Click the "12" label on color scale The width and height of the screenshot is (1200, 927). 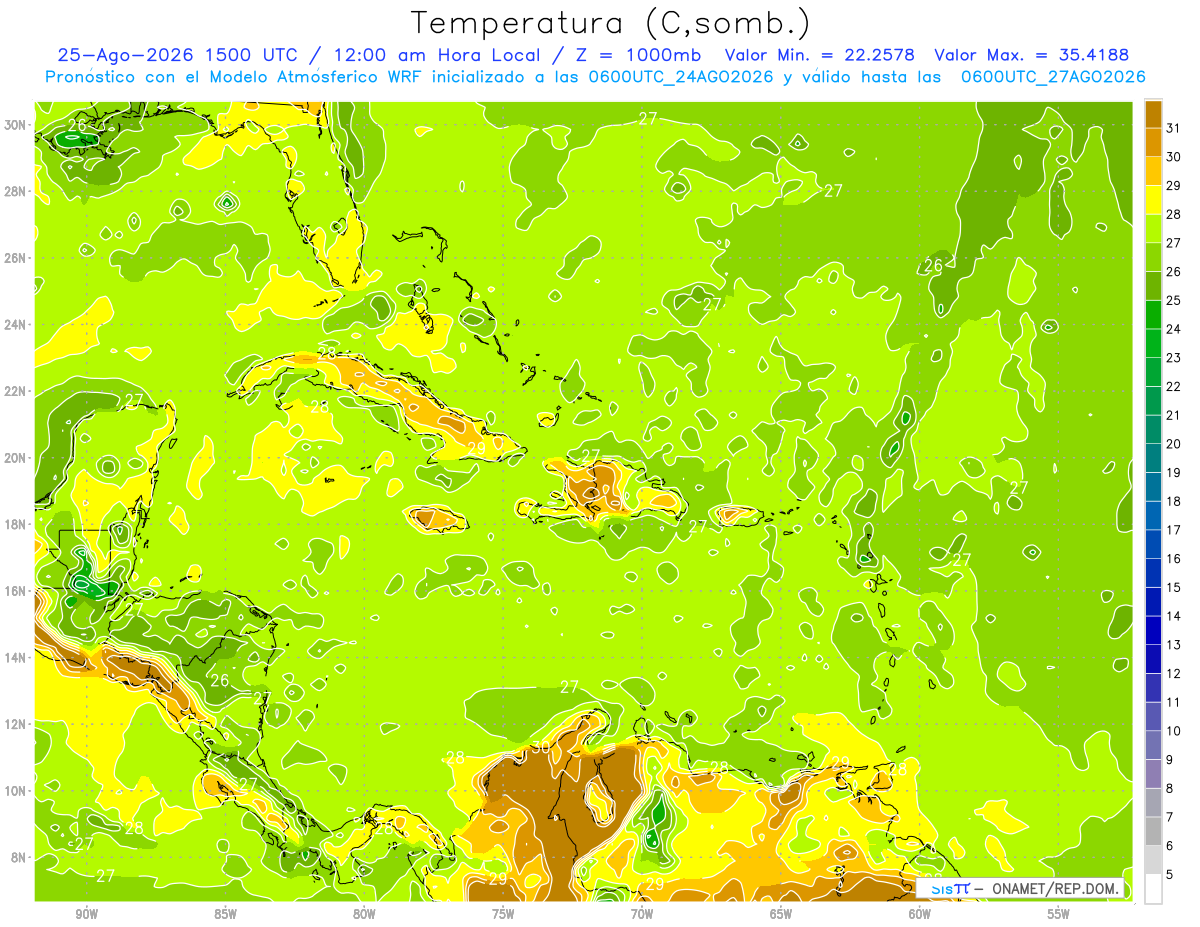tap(1174, 674)
